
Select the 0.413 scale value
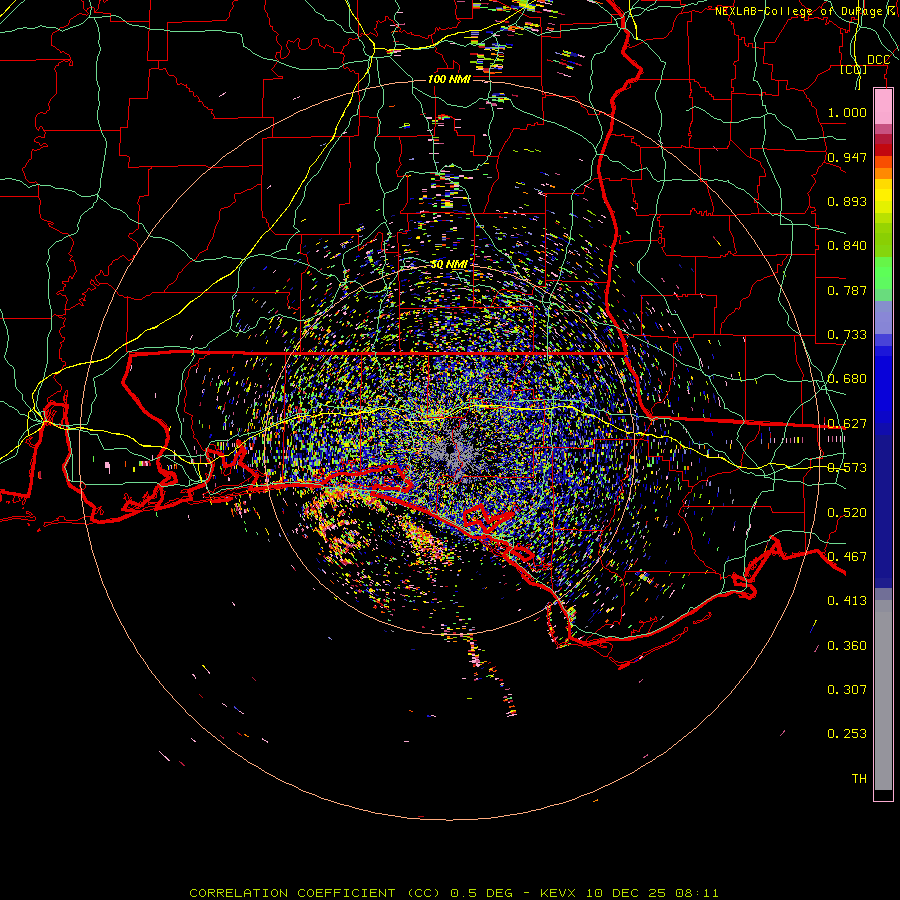(847, 601)
